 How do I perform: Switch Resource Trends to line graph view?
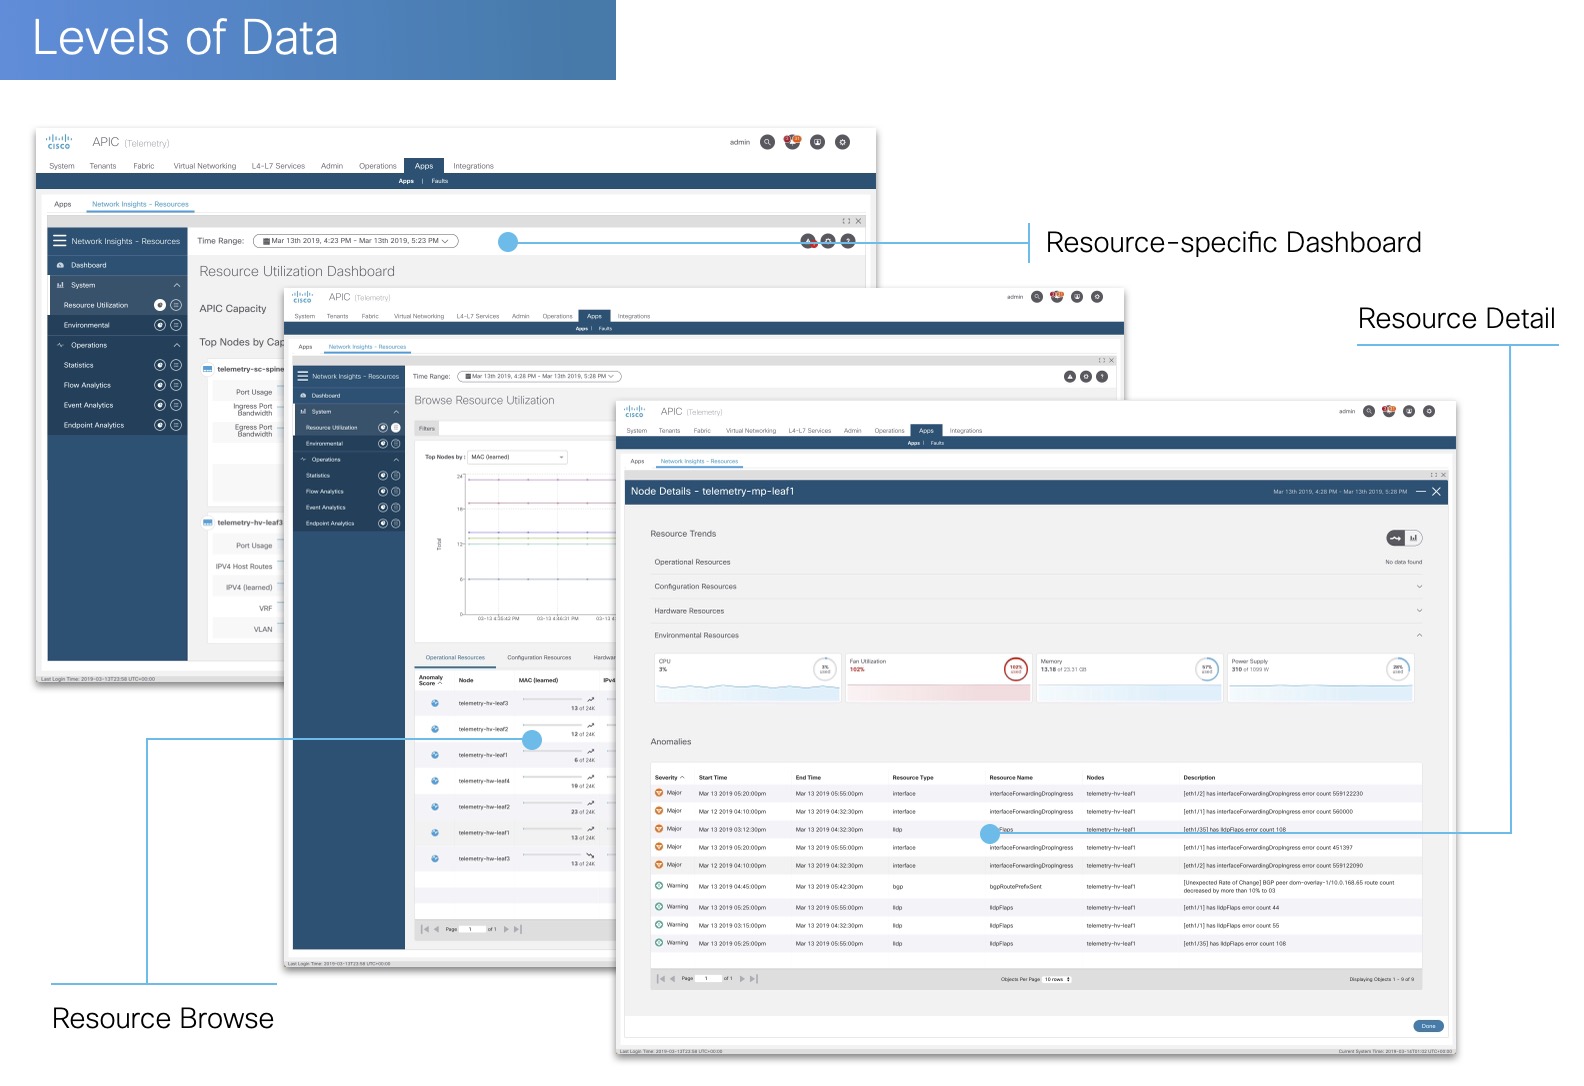pyautogui.click(x=1396, y=538)
